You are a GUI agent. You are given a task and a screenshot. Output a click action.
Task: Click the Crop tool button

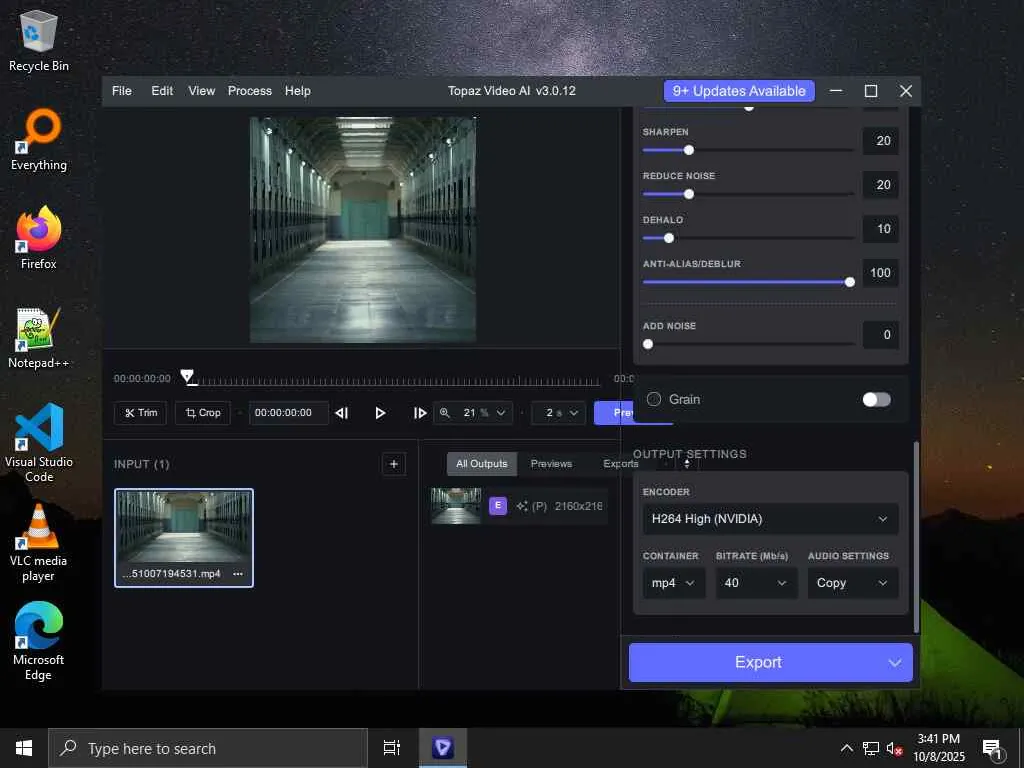[202, 413]
